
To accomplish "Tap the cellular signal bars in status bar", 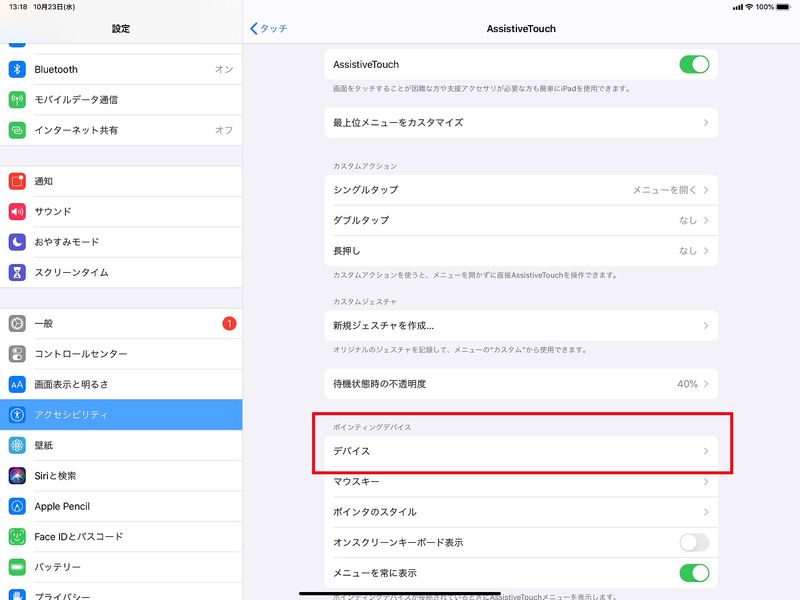I will tap(737, 7).
